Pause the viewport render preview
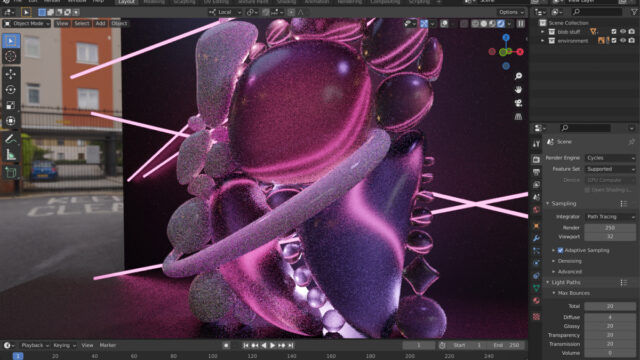The width and height of the screenshot is (640, 360). click(x=521, y=24)
